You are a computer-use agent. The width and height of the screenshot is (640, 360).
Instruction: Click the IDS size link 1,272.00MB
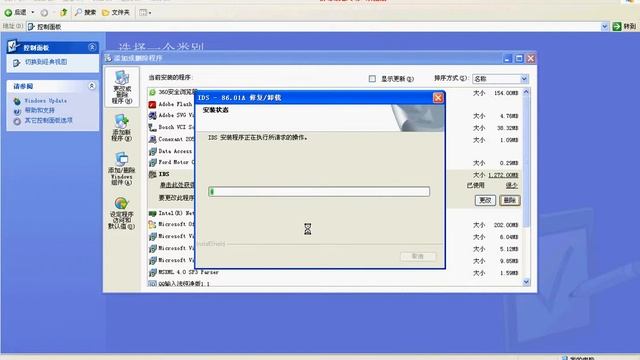click(503, 175)
